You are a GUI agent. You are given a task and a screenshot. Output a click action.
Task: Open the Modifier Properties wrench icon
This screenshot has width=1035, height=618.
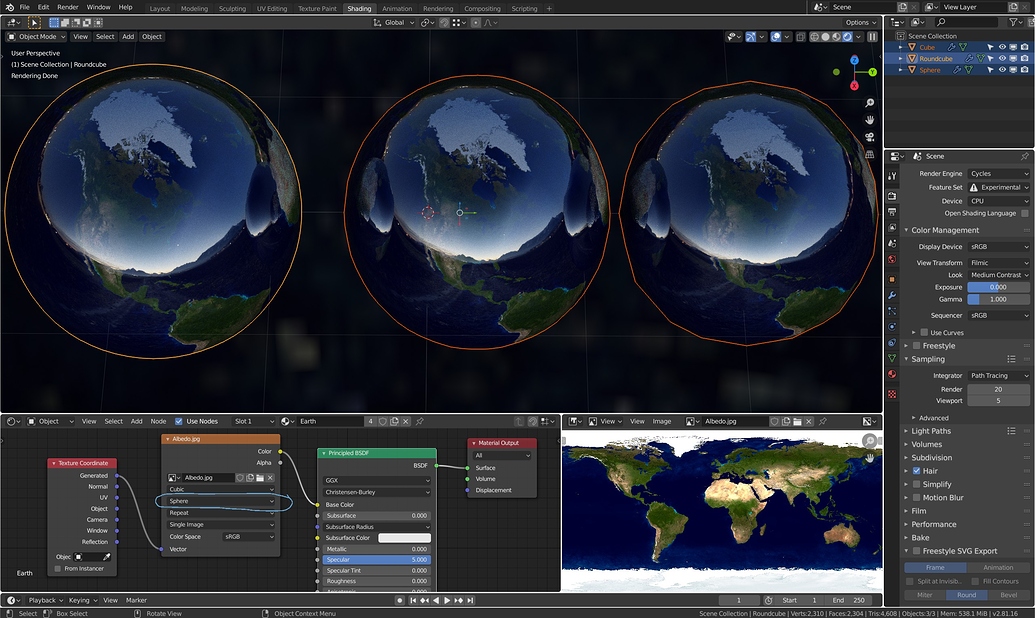[x=894, y=294]
